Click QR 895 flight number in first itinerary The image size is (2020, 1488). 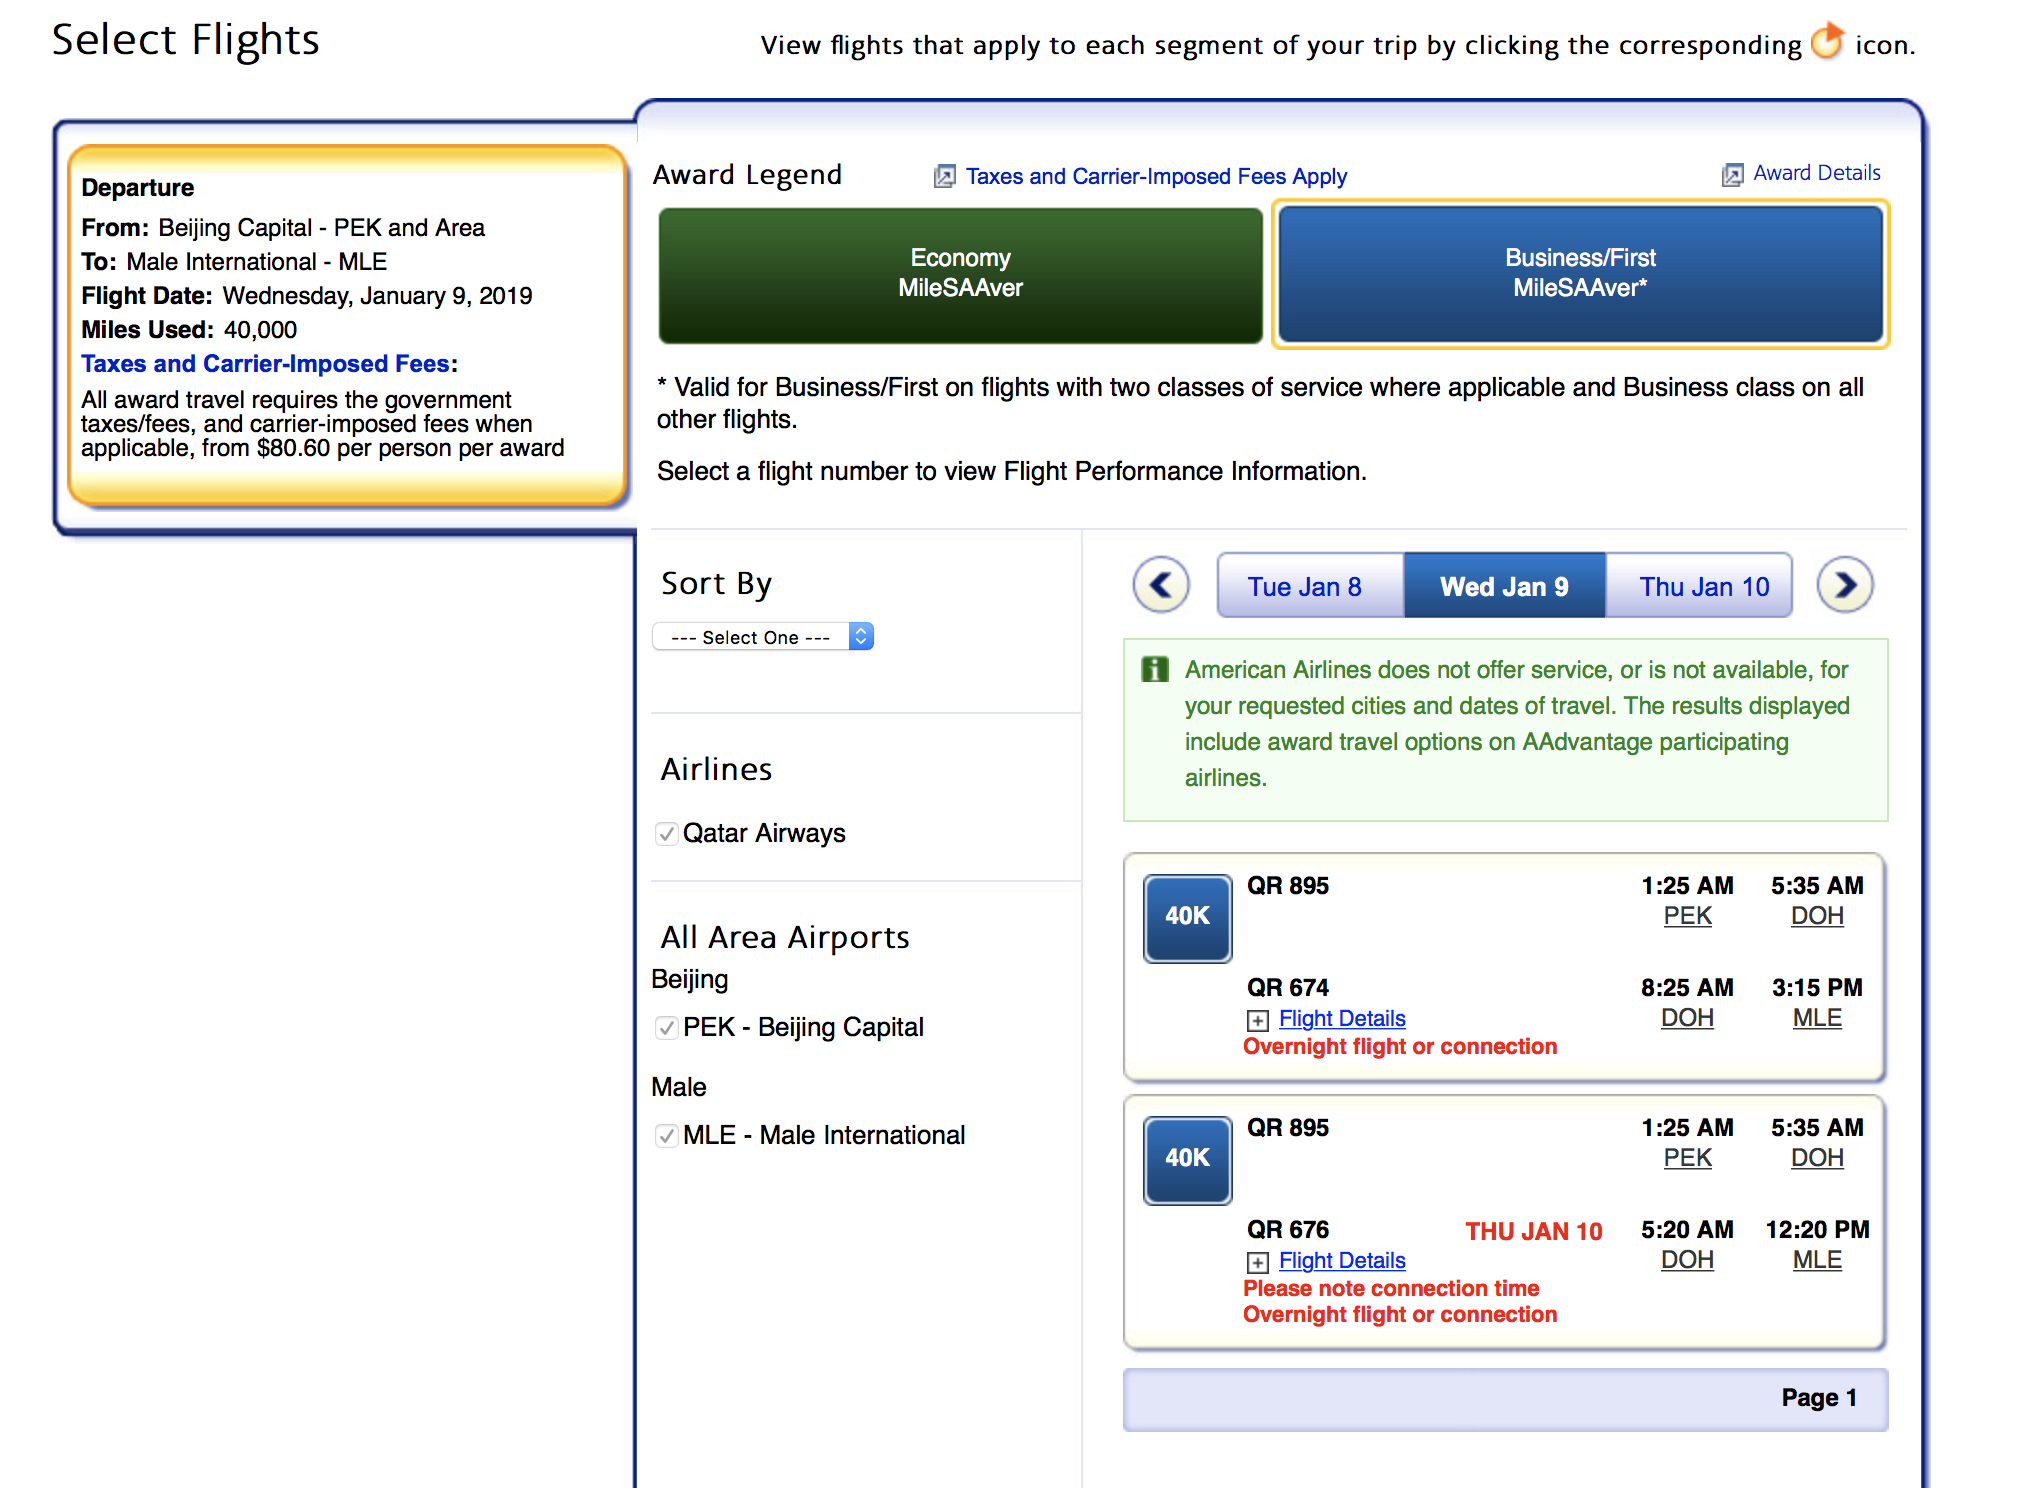(1288, 886)
